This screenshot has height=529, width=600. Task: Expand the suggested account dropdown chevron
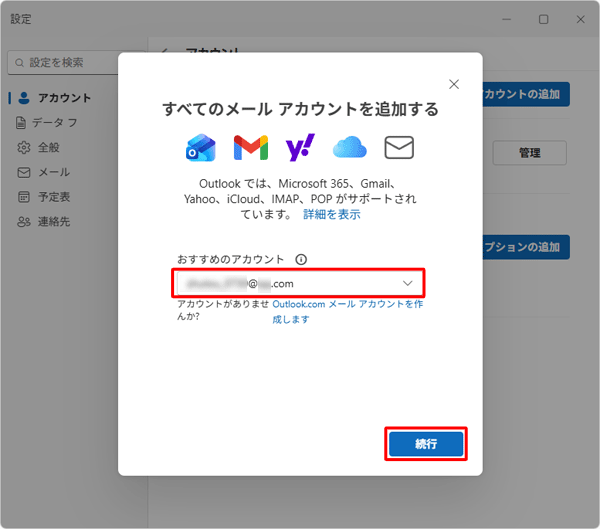(x=408, y=283)
